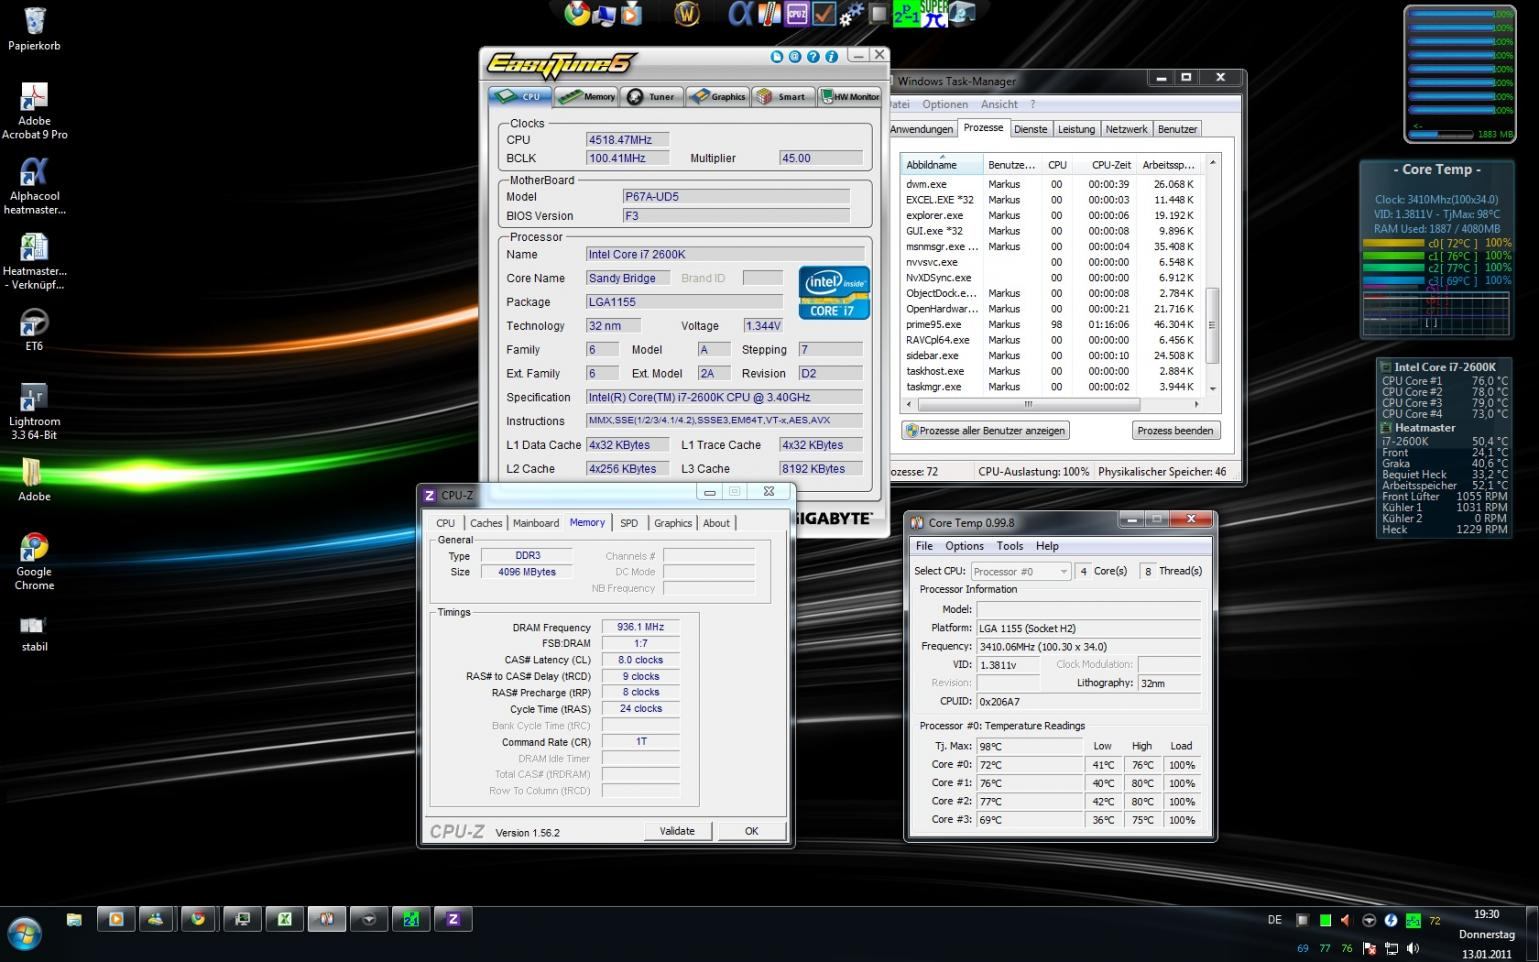The image size is (1539, 962).
Task: Click EasyTune6 Multiplier value field 45.00
Action: [821, 158]
